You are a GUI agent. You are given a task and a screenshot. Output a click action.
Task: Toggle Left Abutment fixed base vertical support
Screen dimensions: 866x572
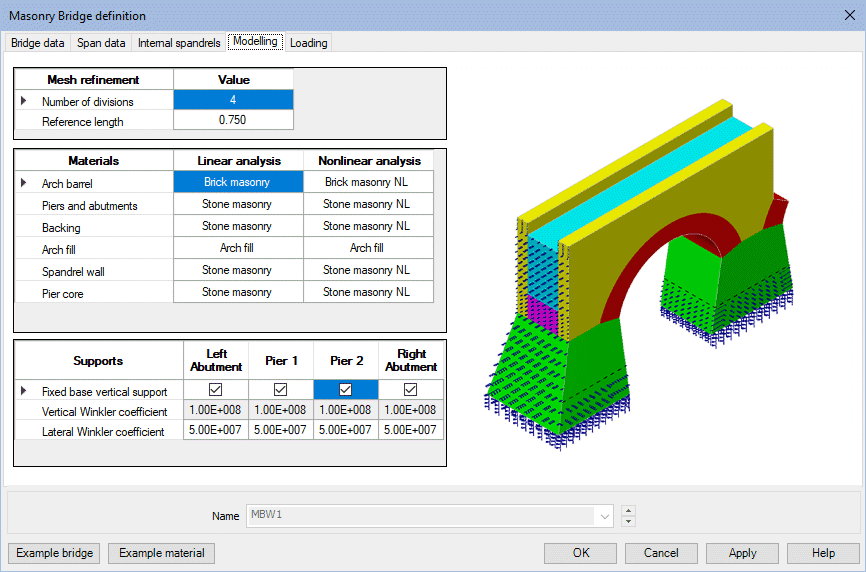point(215,390)
